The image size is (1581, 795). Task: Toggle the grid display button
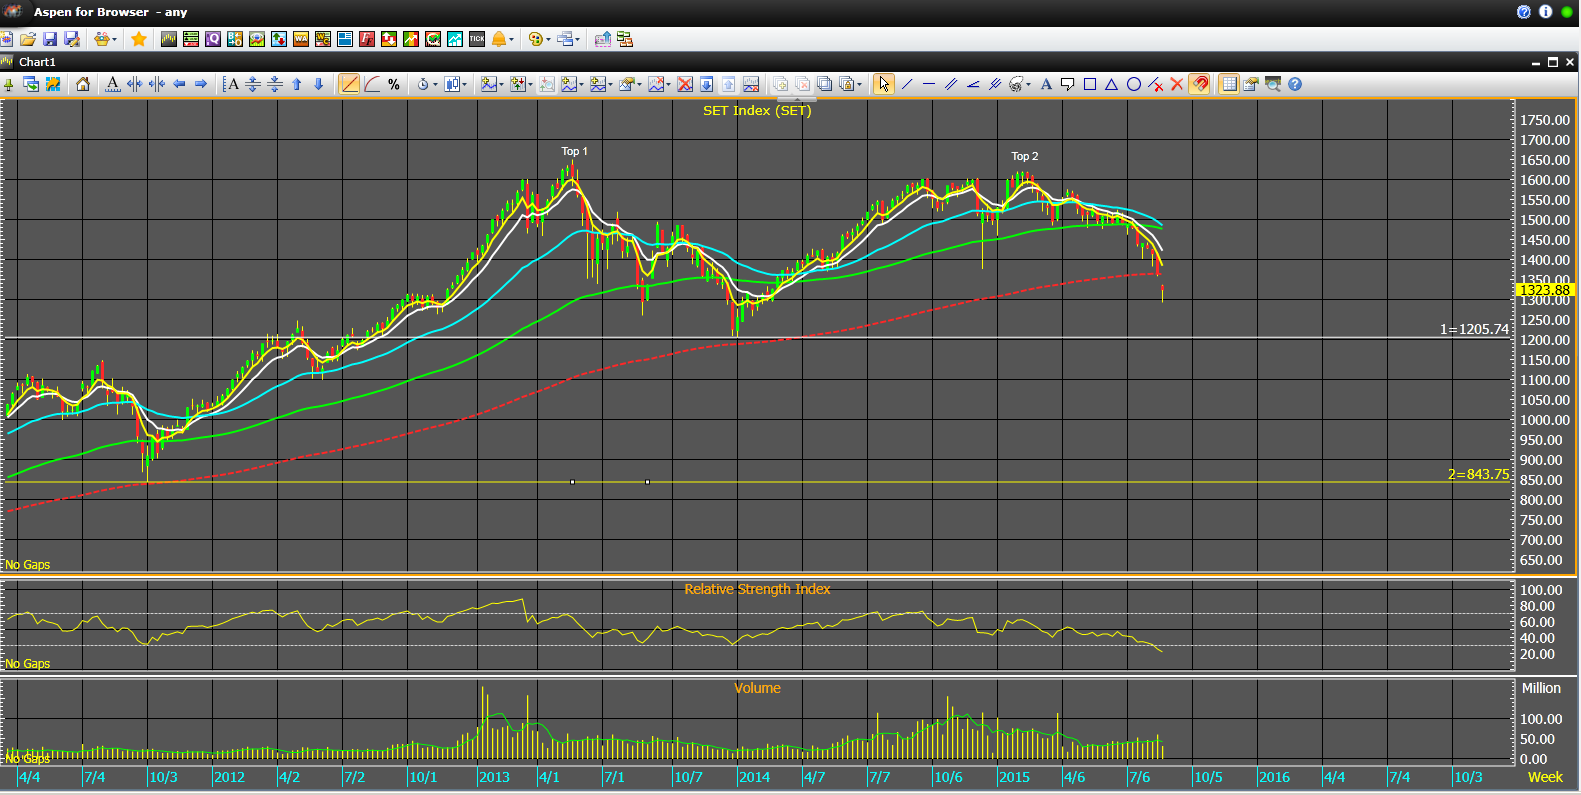[x=1229, y=84]
